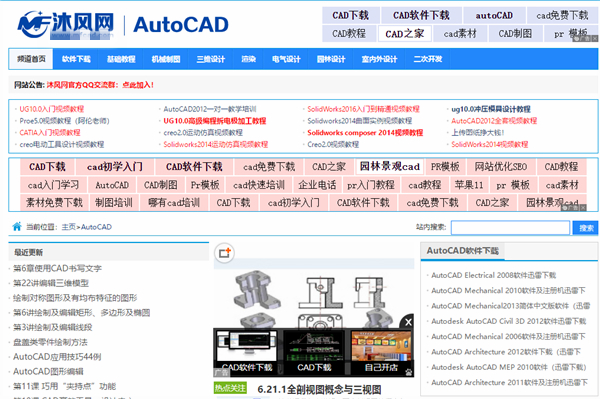This screenshot has width=600, height=399.
Task: Open ug10.0冲压模具设计教程 link
Action: [x=491, y=109]
